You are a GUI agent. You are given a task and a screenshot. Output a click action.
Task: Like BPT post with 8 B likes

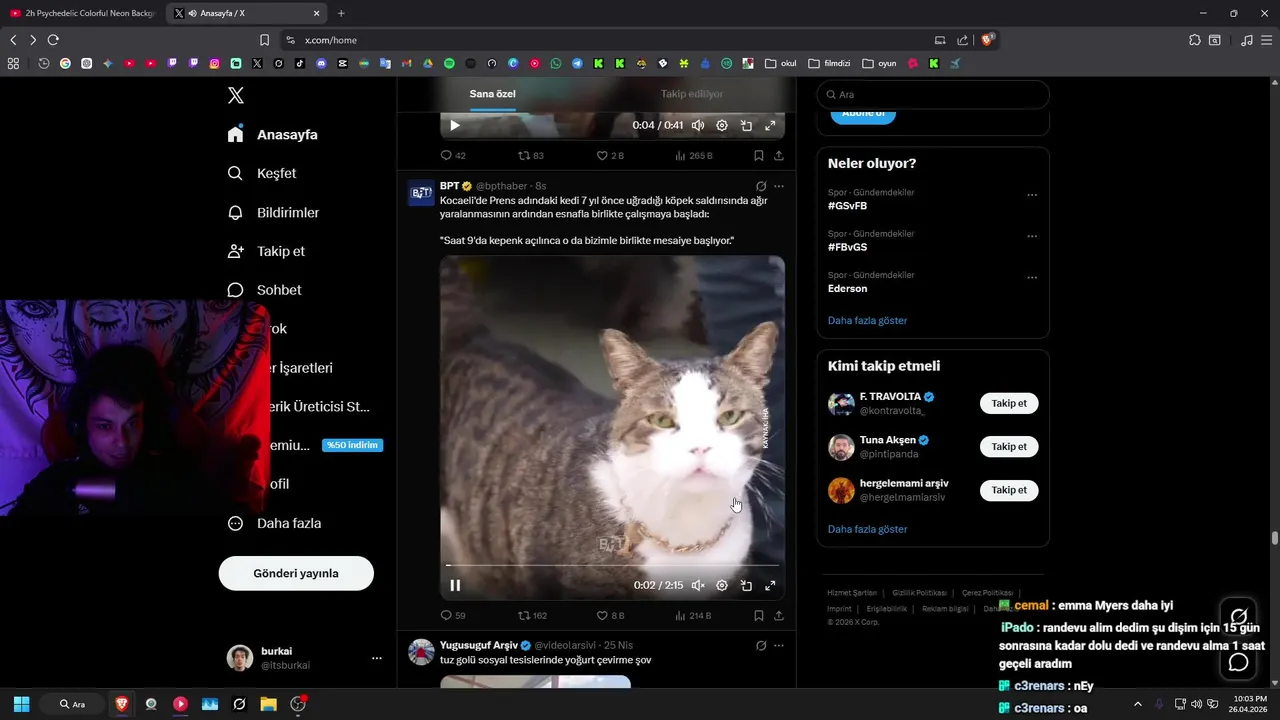610,616
